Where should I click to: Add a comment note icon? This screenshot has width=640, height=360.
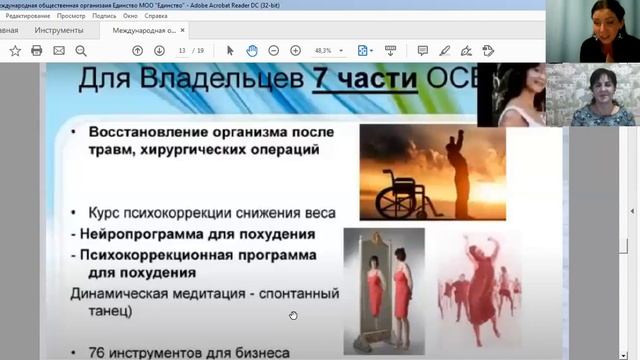point(422,51)
